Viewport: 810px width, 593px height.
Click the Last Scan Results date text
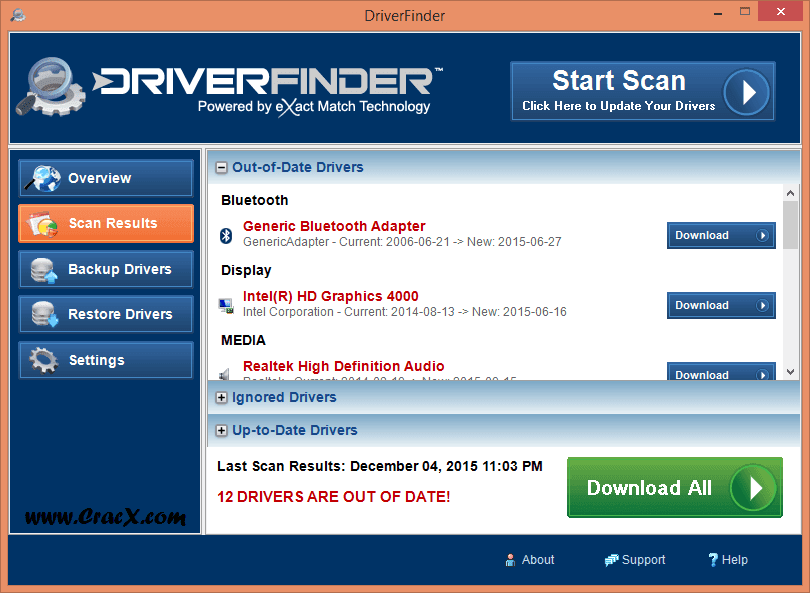tap(380, 466)
